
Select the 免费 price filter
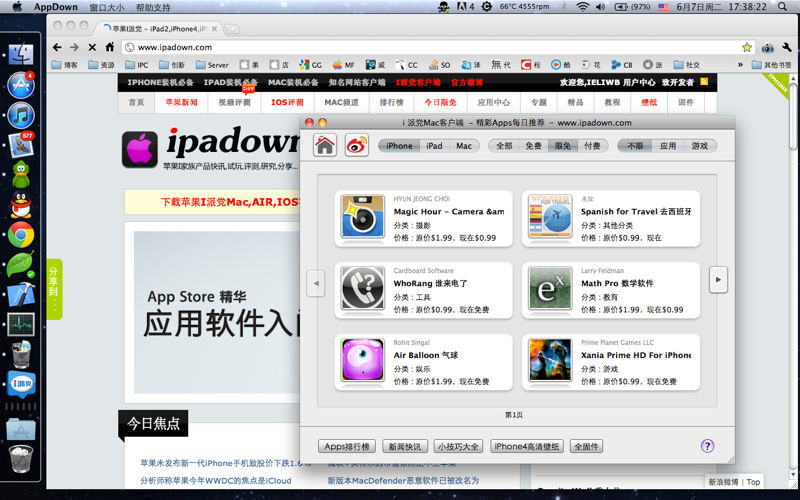pyautogui.click(x=533, y=146)
